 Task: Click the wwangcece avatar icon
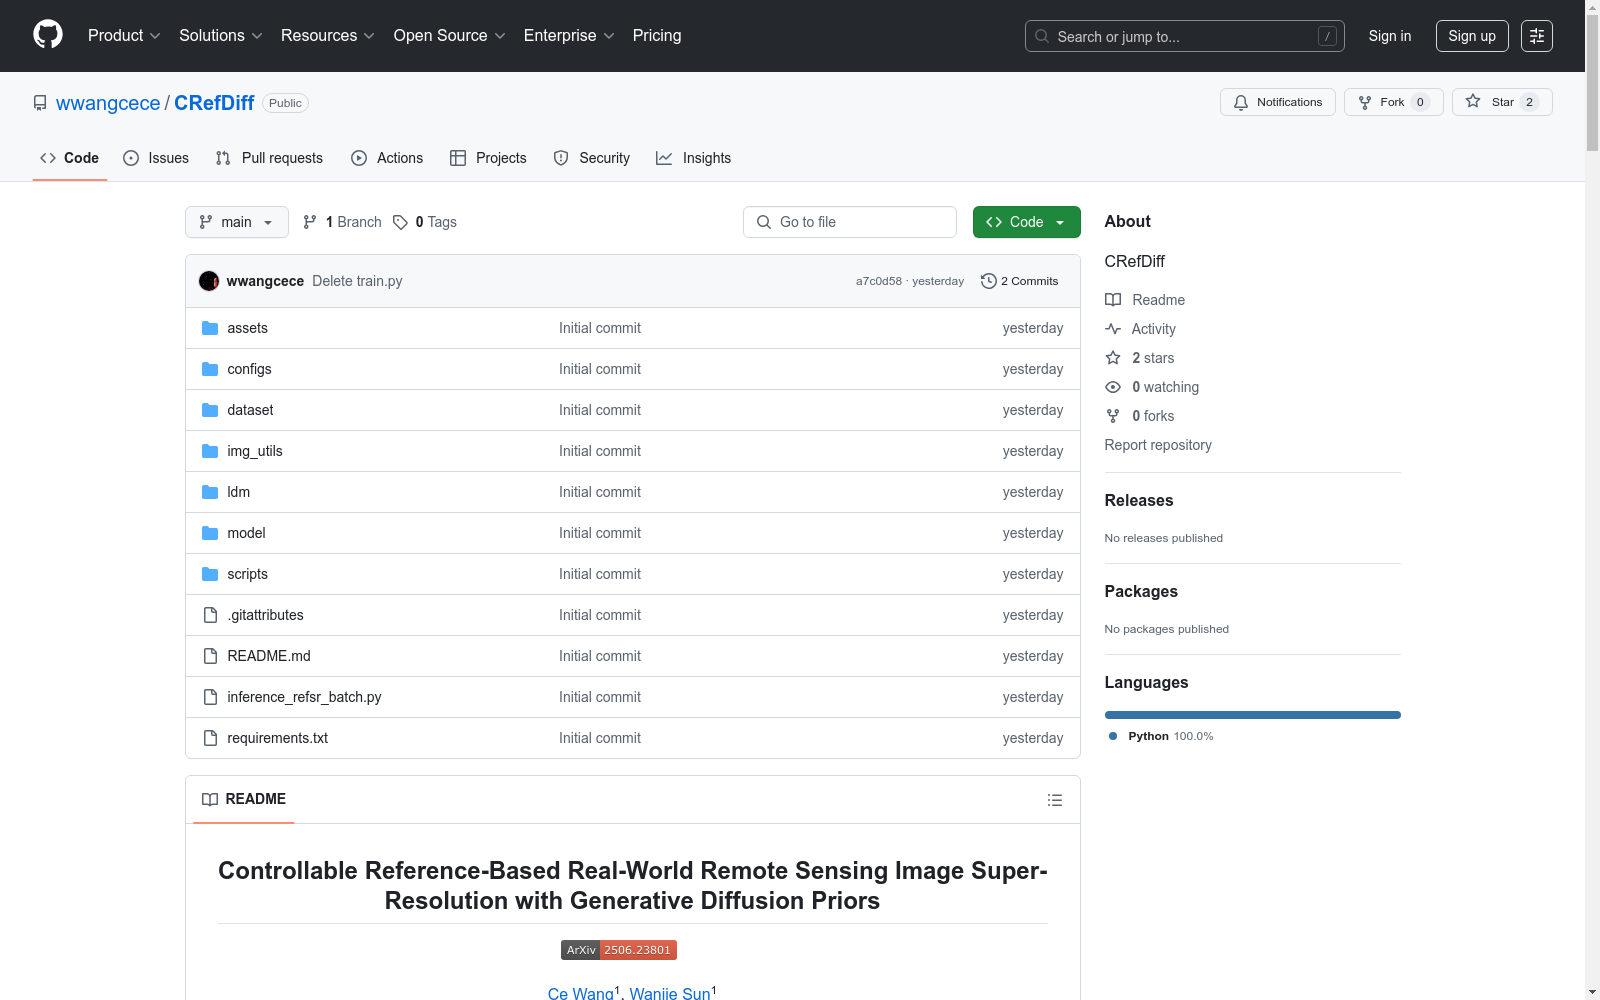209,281
